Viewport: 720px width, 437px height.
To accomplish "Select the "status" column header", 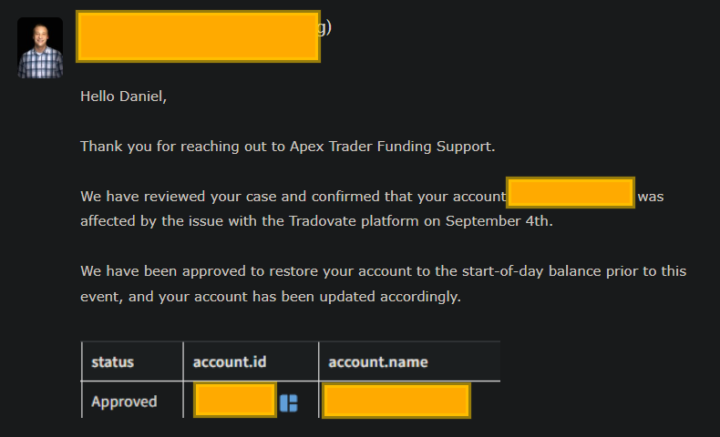I will pyautogui.click(x=112, y=361).
